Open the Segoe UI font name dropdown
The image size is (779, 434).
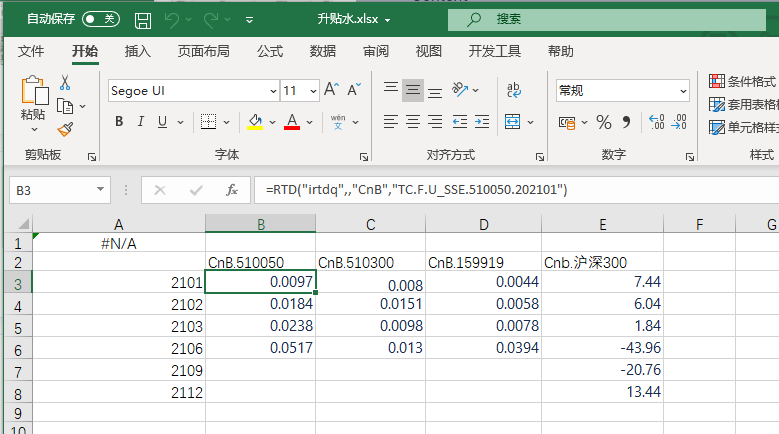tap(273, 91)
